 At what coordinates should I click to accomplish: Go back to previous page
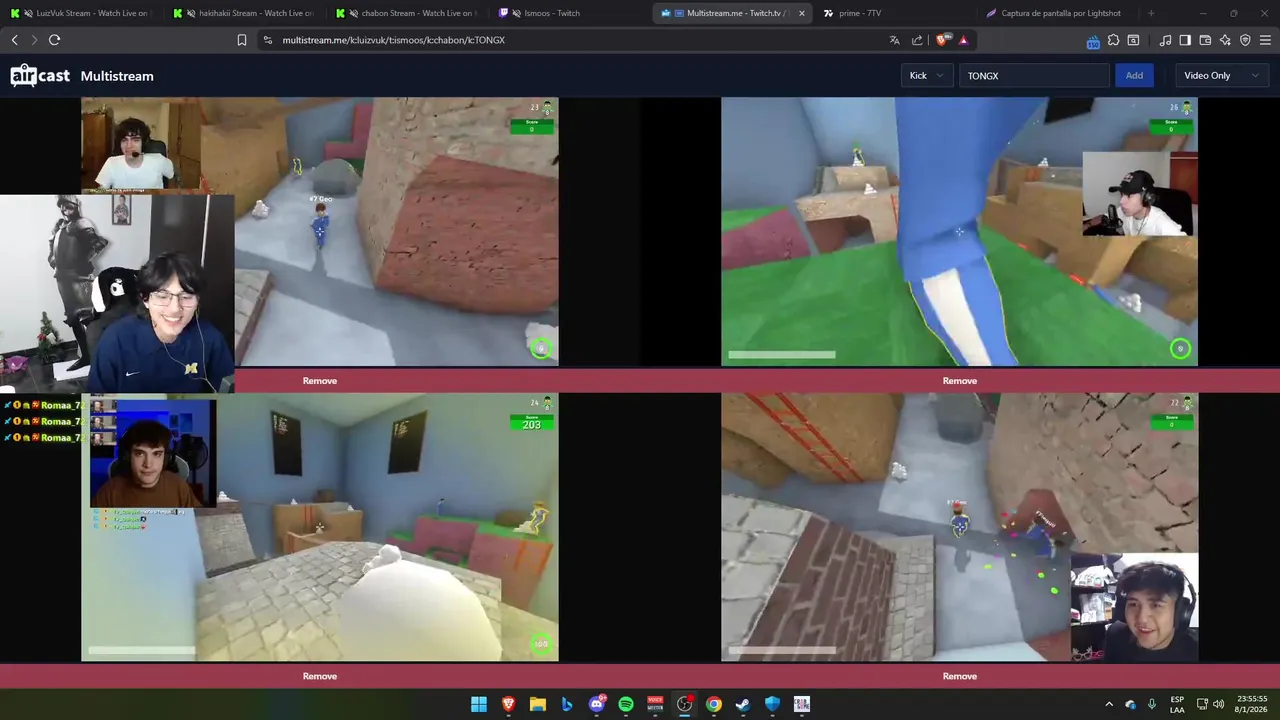coord(14,40)
